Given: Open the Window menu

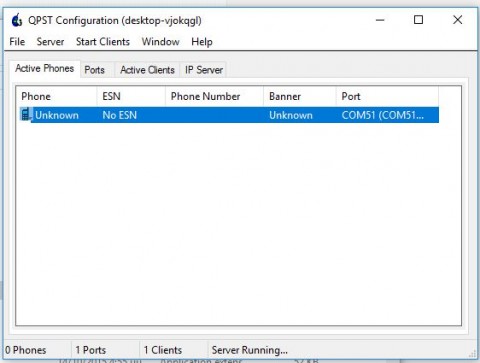Looking at the screenshot, I should pos(160,42).
